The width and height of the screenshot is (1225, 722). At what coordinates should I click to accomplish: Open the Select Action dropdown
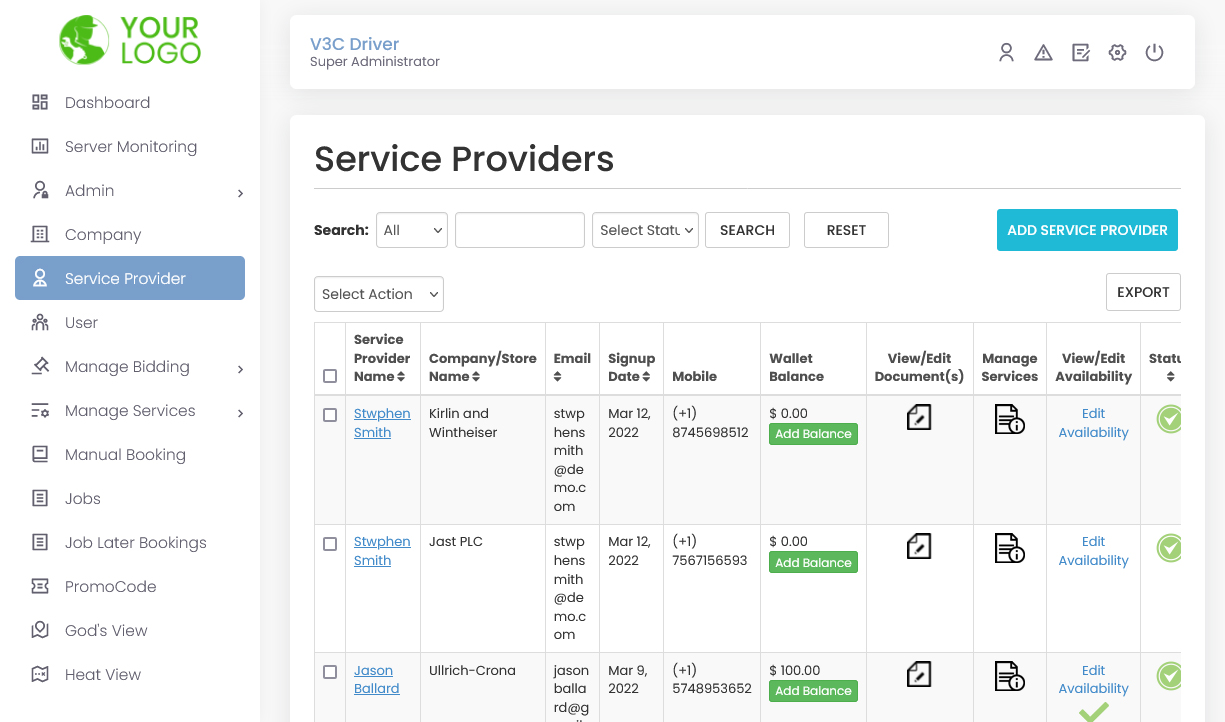pos(378,294)
